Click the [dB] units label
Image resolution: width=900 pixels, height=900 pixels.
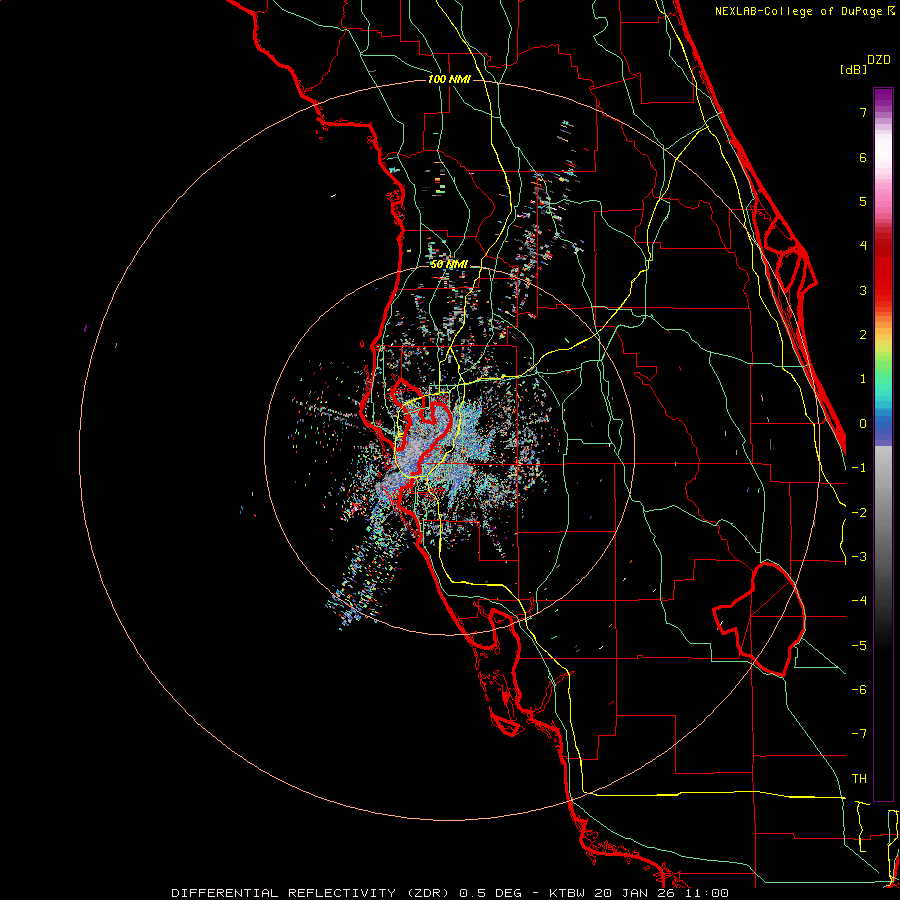point(853,69)
